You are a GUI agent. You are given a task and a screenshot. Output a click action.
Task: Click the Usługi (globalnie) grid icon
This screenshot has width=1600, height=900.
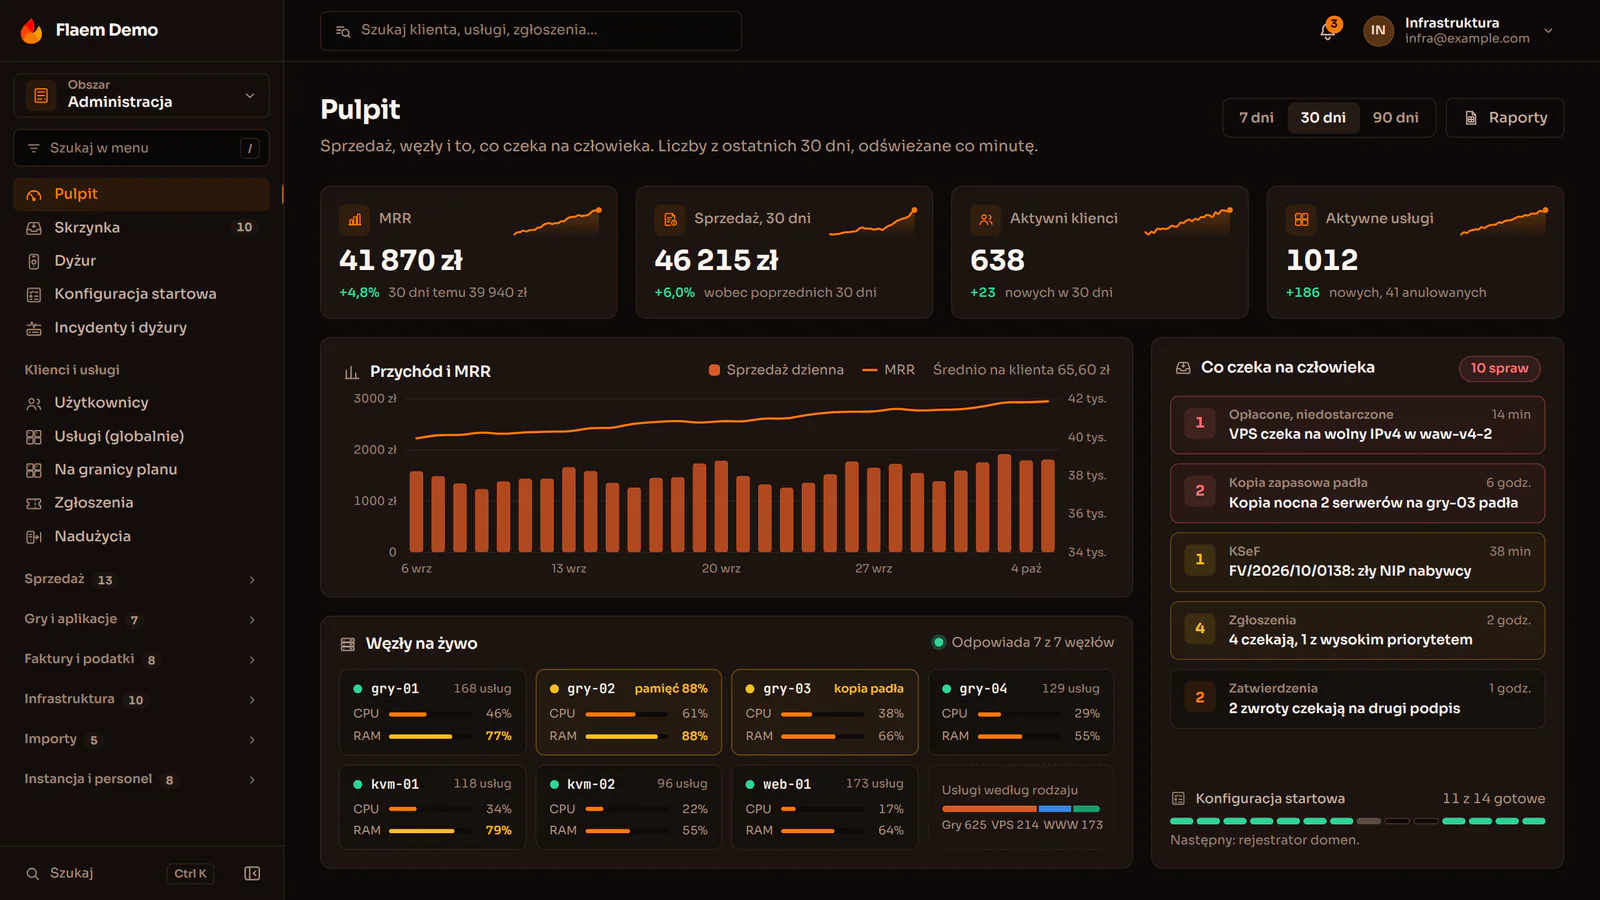pos(34,437)
